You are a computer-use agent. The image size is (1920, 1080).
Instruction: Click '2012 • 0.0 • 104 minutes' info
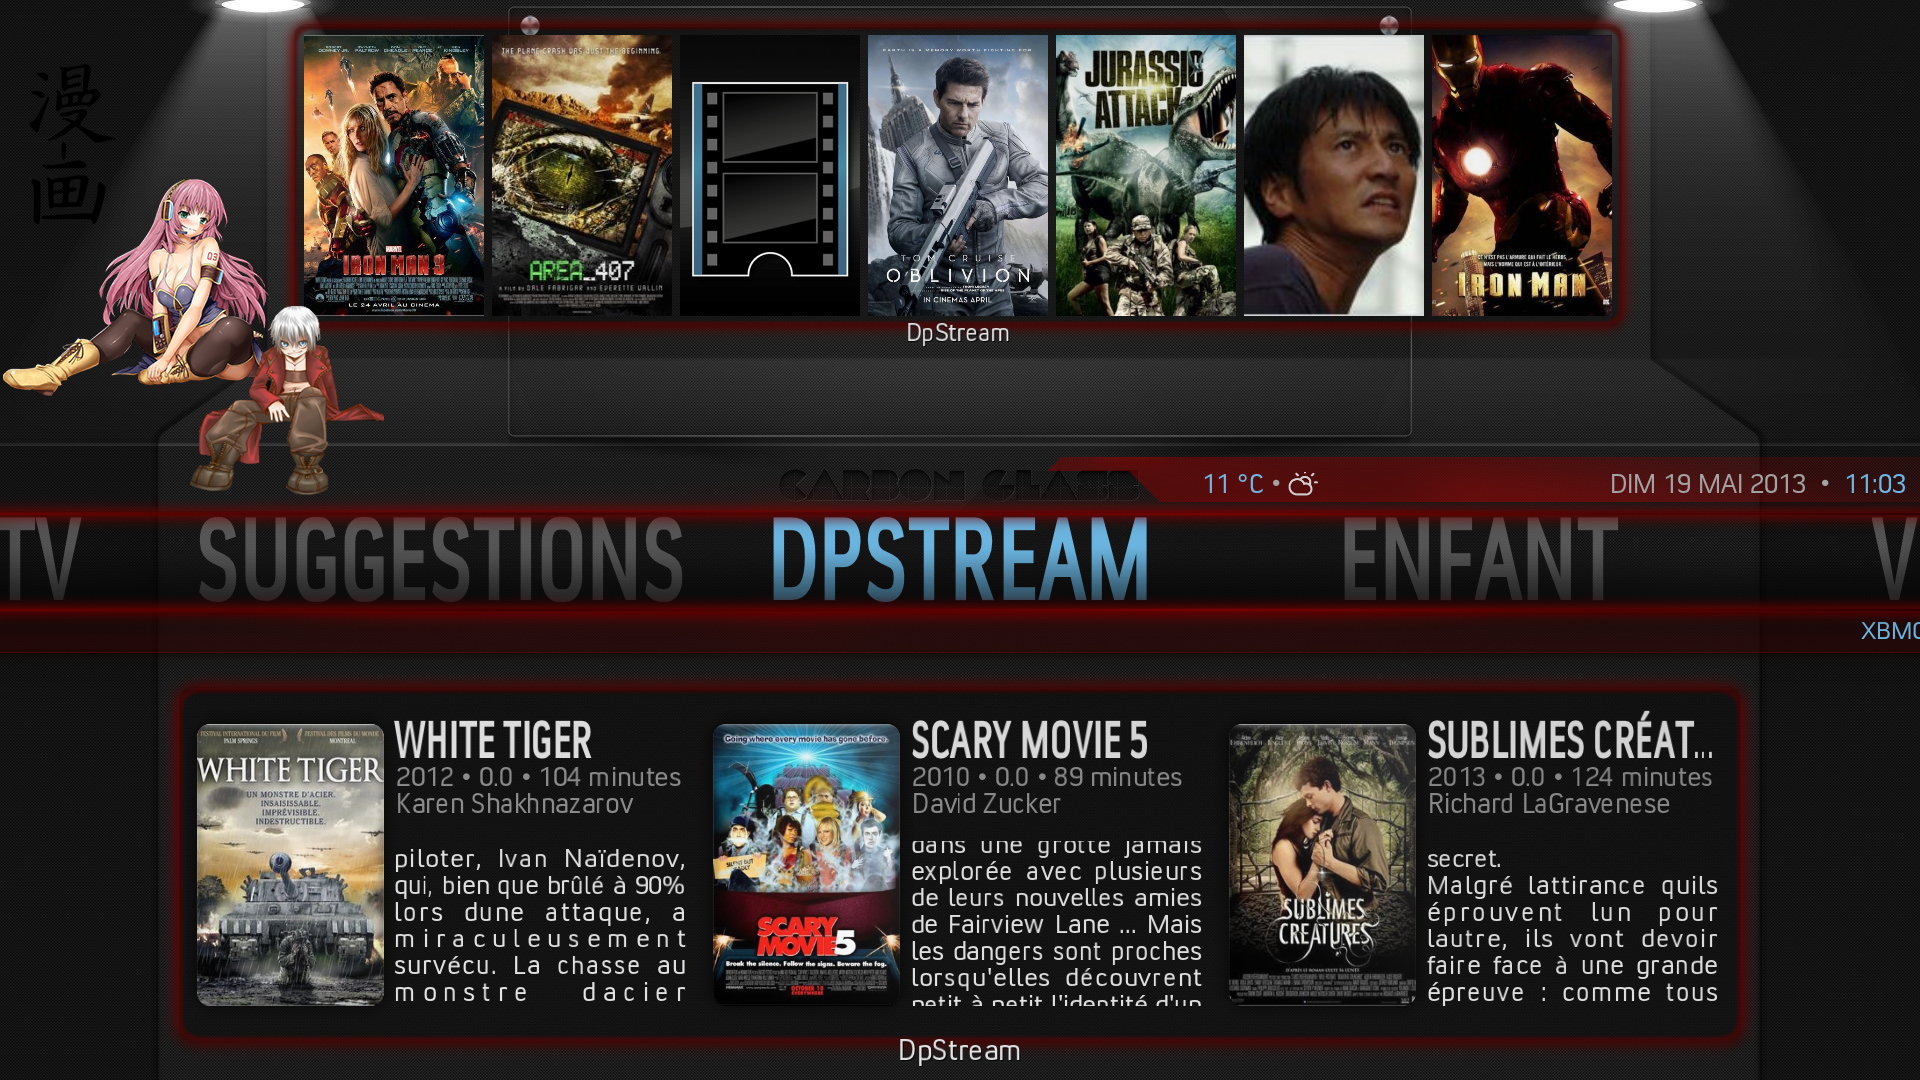tap(538, 777)
